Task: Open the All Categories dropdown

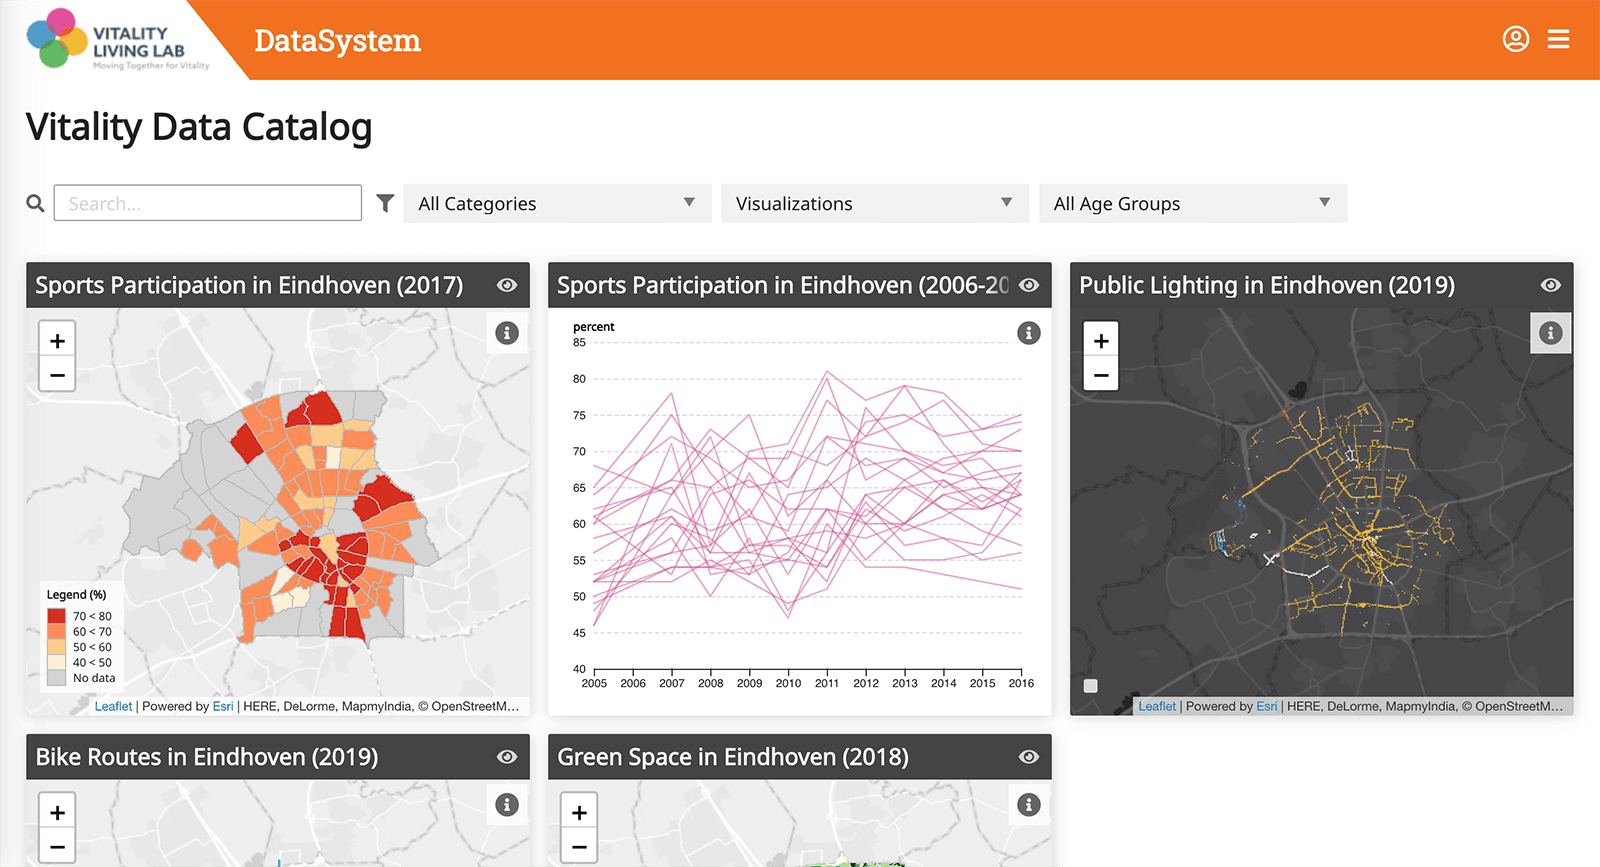Action: pyautogui.click(x=557, y=203)
